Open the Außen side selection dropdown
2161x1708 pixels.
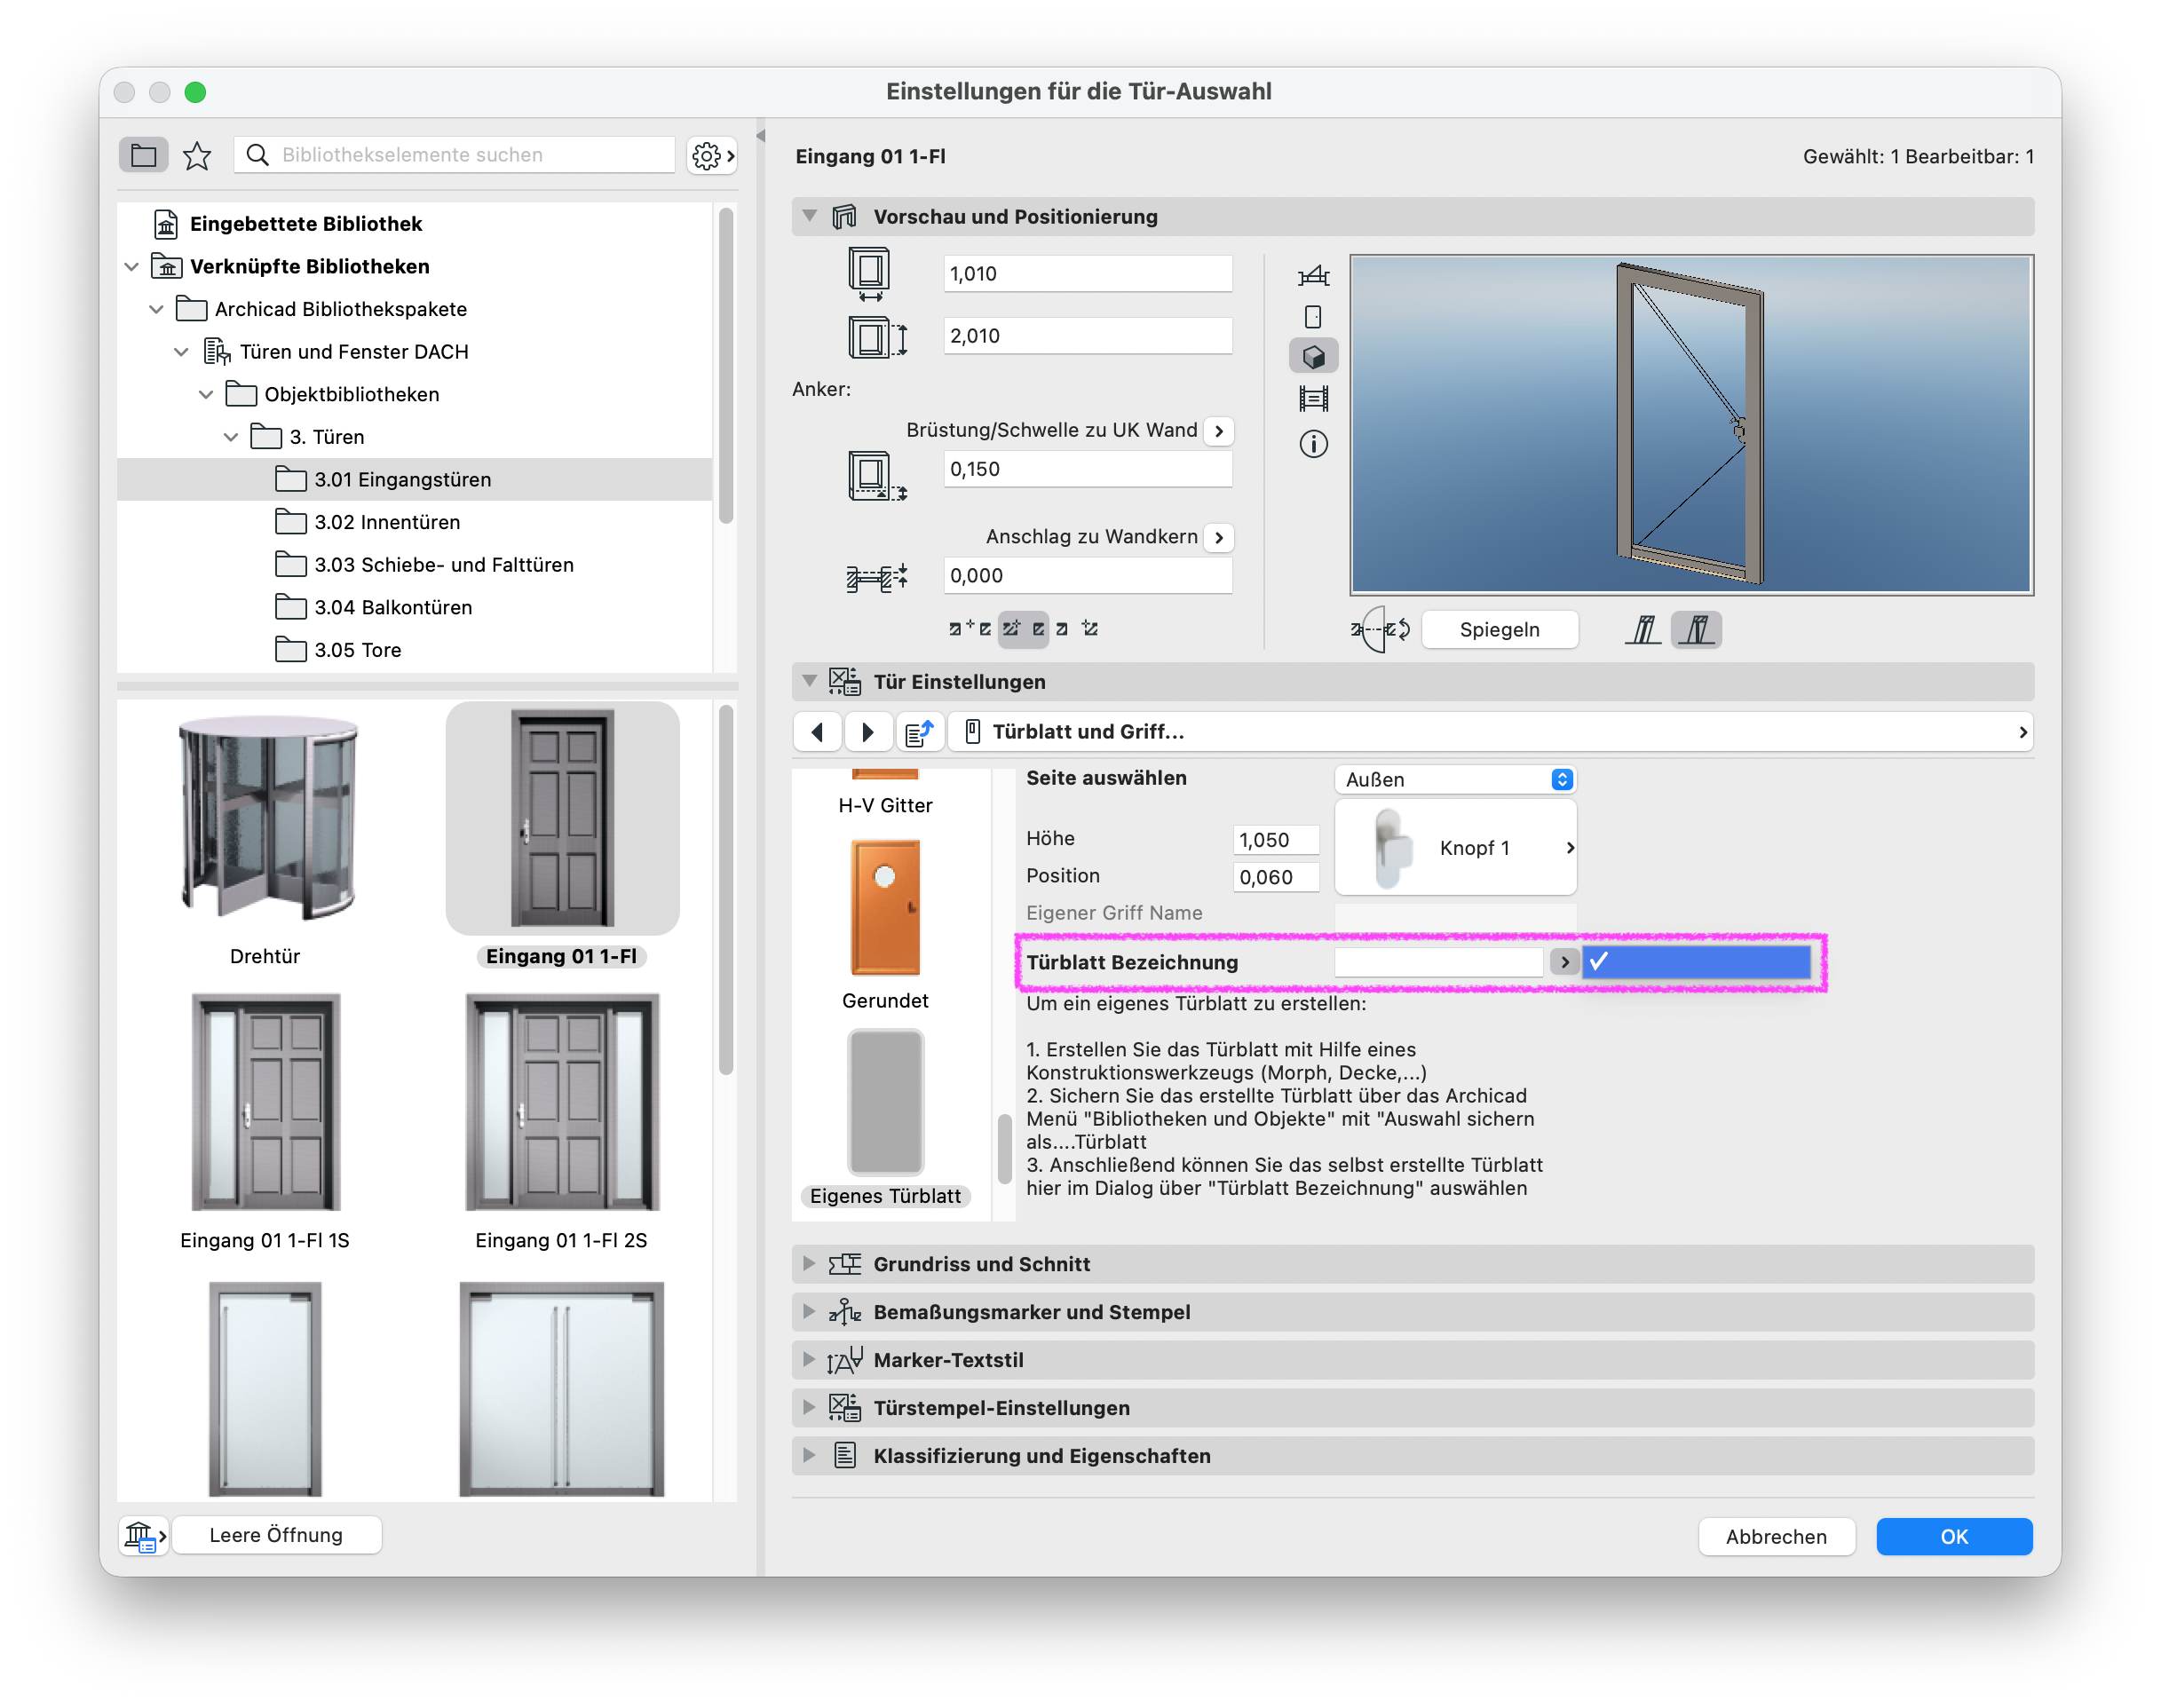(x=1456, y=780)
